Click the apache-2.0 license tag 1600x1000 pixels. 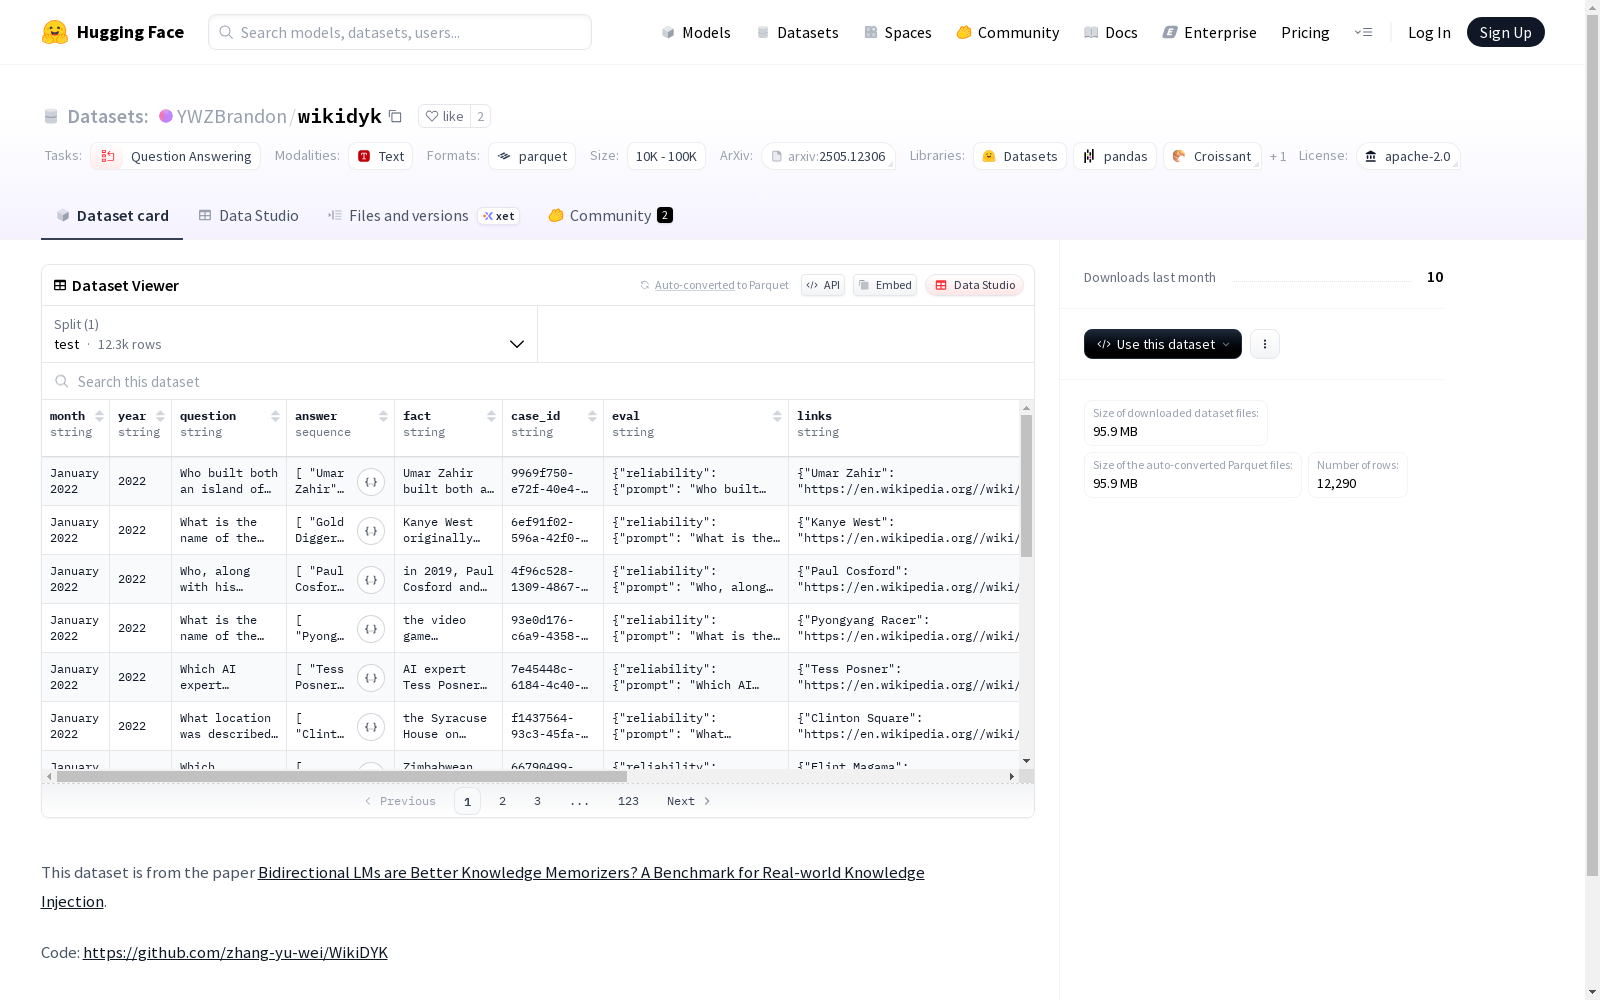point(1408,156)
